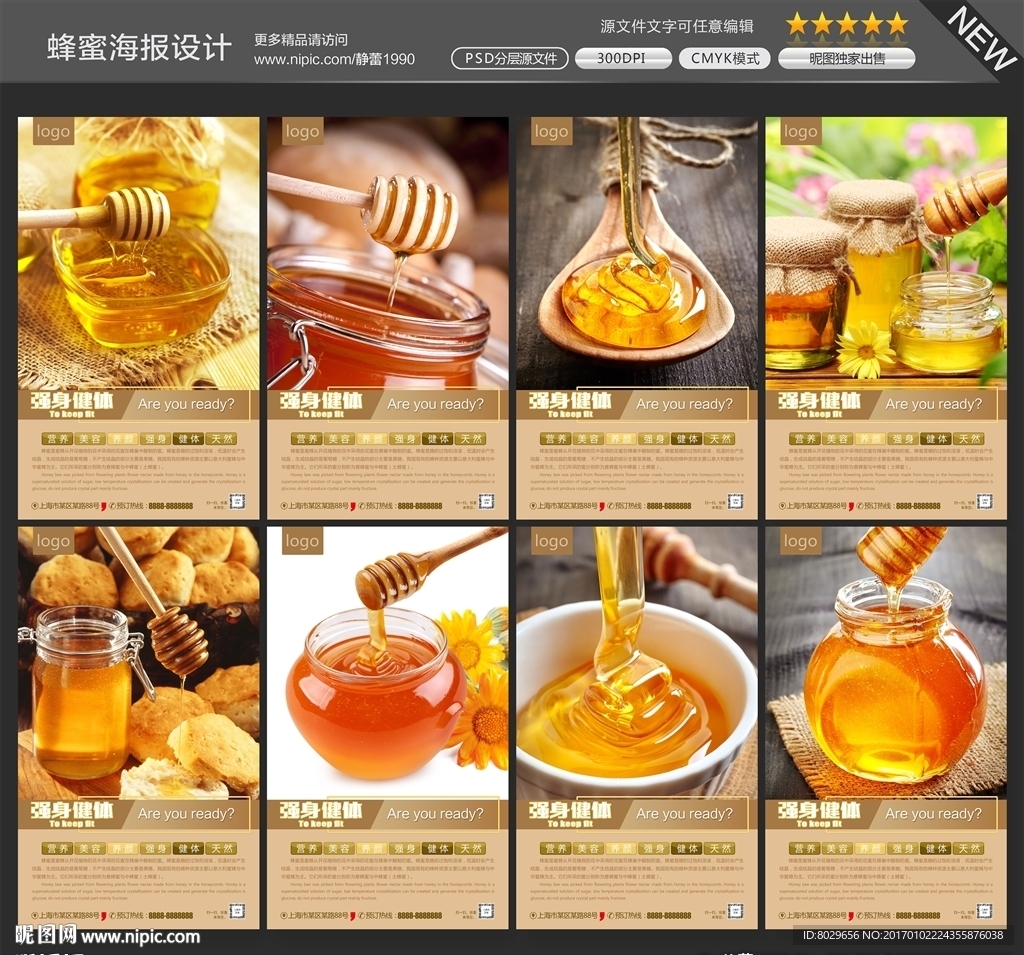Screen dimensions: 1024x955
Task: Click the logo box on the biscuits poster
Action: coord(53,541)
